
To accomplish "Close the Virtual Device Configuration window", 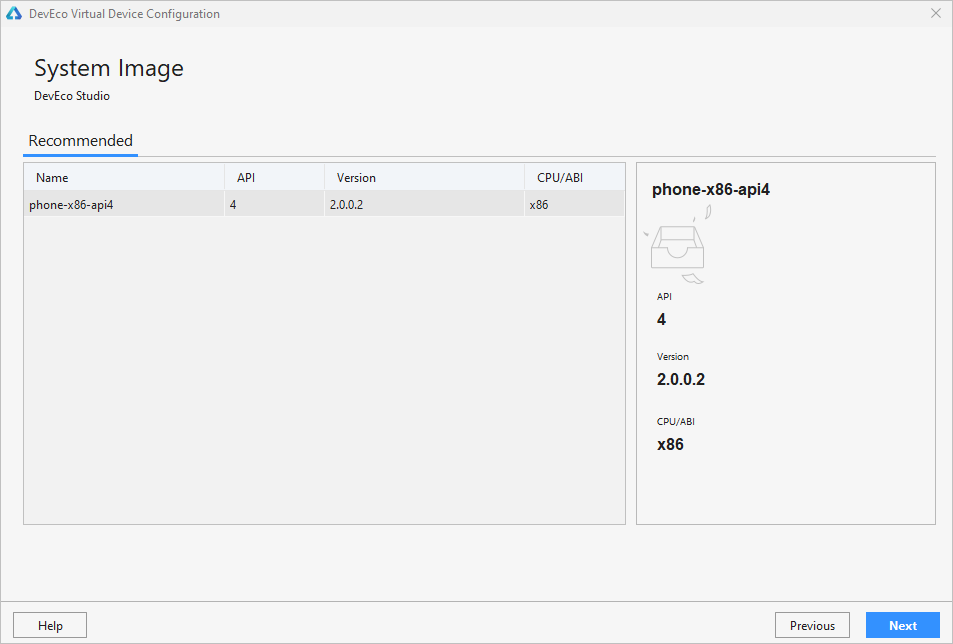I will click(x=935, y=14).
